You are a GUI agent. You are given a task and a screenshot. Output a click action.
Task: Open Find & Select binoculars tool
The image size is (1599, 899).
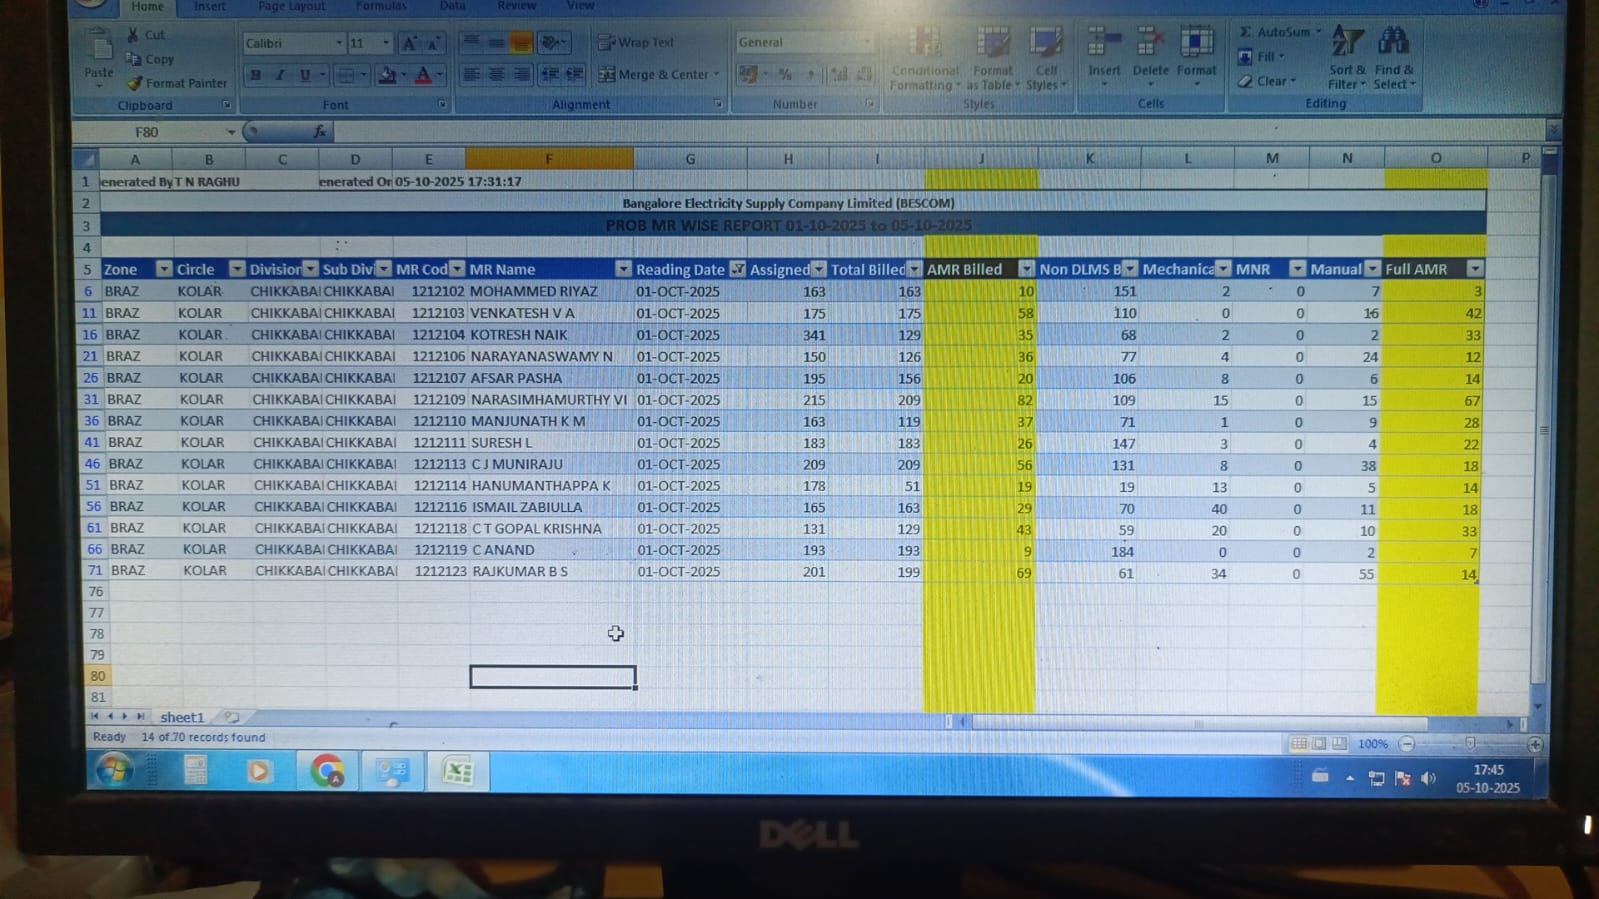click(x=1393, y=58)
